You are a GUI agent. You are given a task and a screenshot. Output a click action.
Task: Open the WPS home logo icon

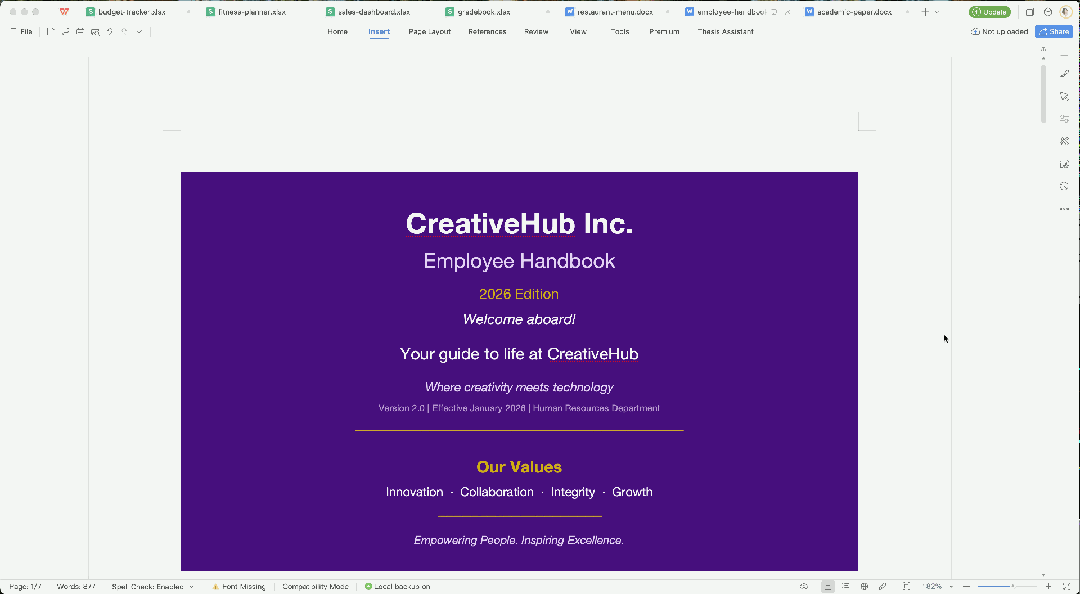coord(64,12)
